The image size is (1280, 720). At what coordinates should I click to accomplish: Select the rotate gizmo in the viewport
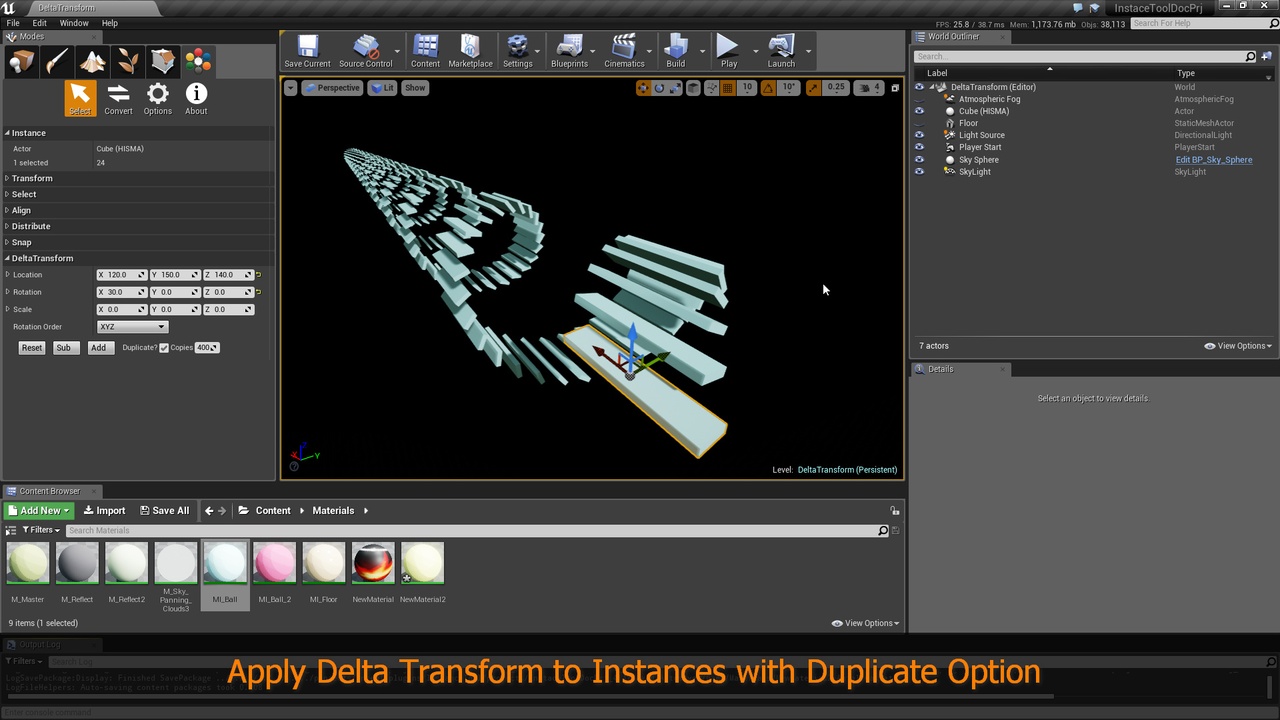click(x=659, y=88)
